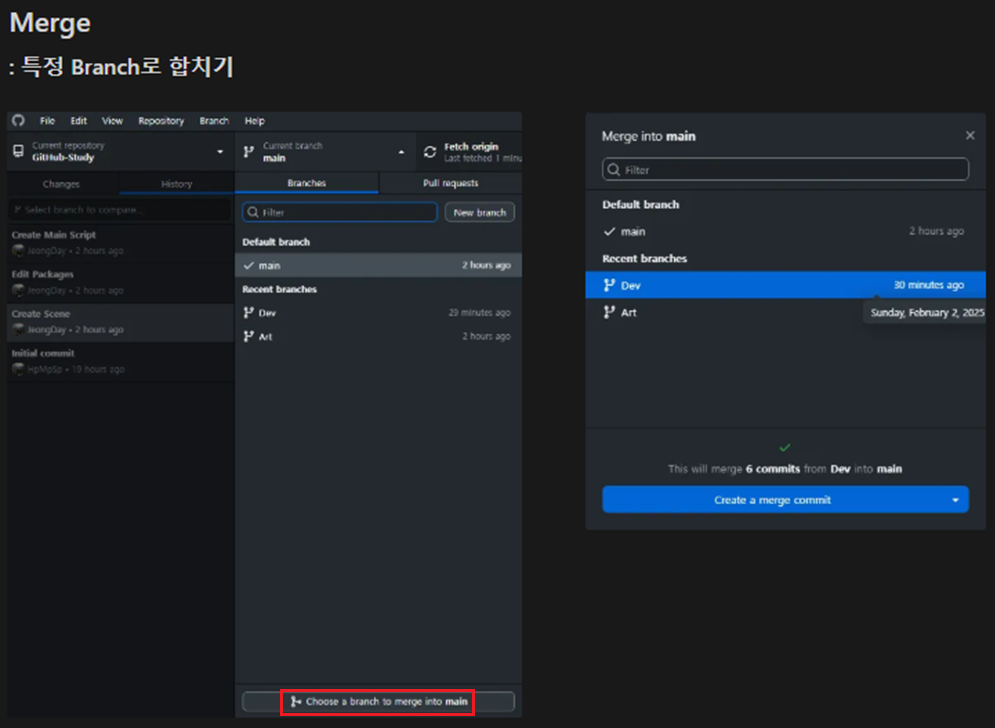Select Art branch in merge dialog
The image size is (995, 728).
(x=785, y=312)
